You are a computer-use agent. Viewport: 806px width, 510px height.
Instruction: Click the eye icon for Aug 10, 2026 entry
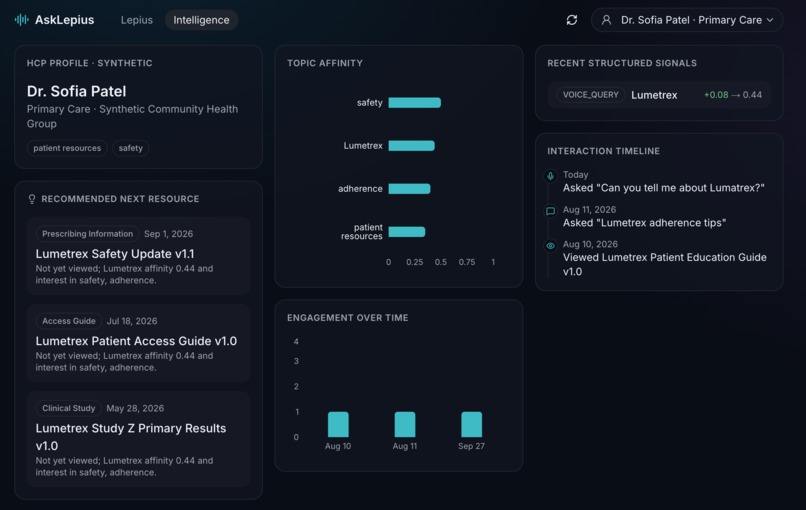tap(551, 246)
